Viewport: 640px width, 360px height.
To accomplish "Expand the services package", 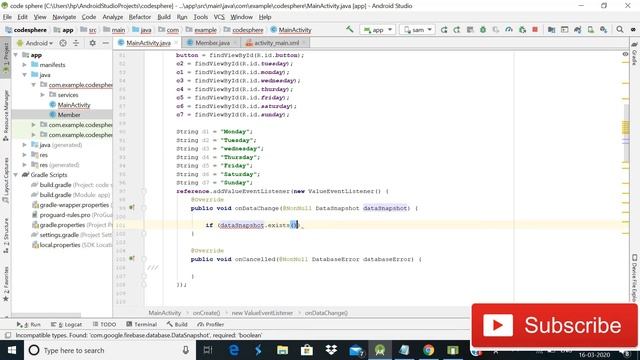I will pyautogui.click(x=42, y=95).
